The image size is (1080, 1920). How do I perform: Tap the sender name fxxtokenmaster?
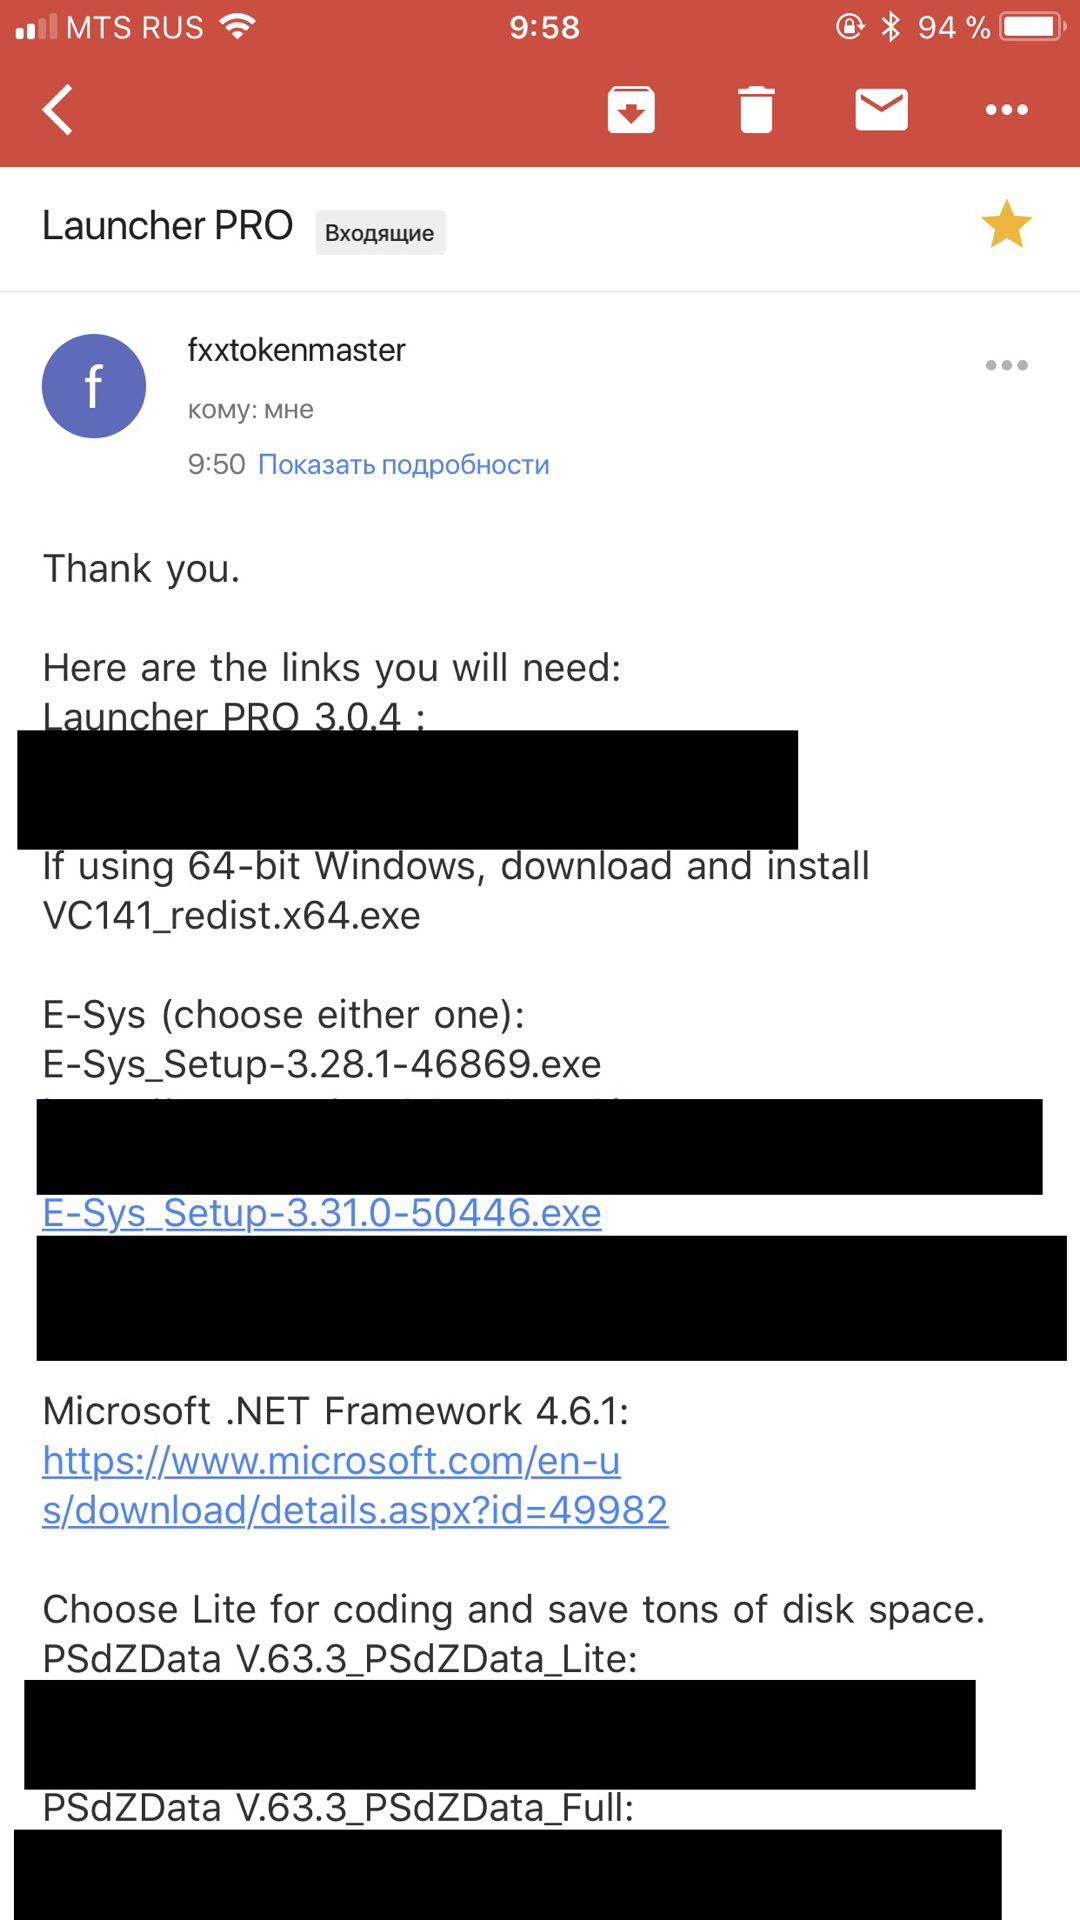[x=296, y=350]
